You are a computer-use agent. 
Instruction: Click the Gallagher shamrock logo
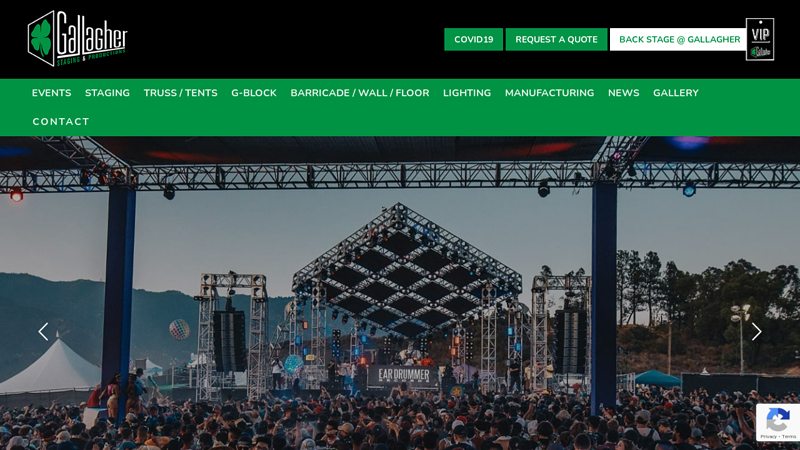78,39
